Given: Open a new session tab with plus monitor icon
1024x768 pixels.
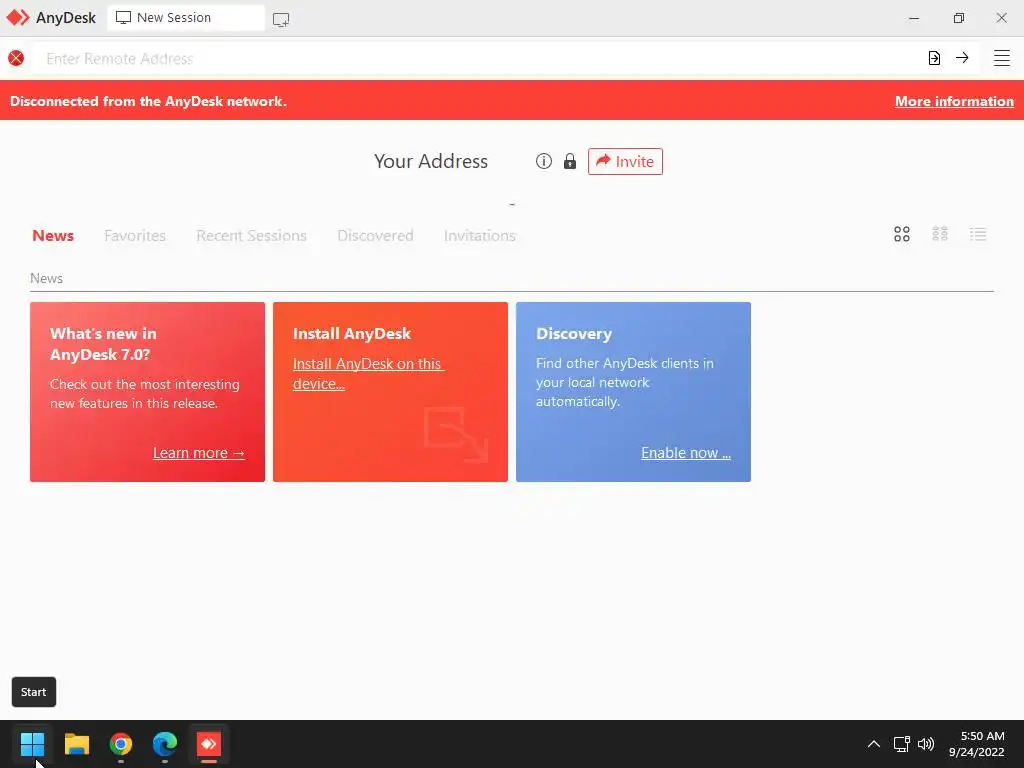Looking at the screenshot, I should pos(281,19).
